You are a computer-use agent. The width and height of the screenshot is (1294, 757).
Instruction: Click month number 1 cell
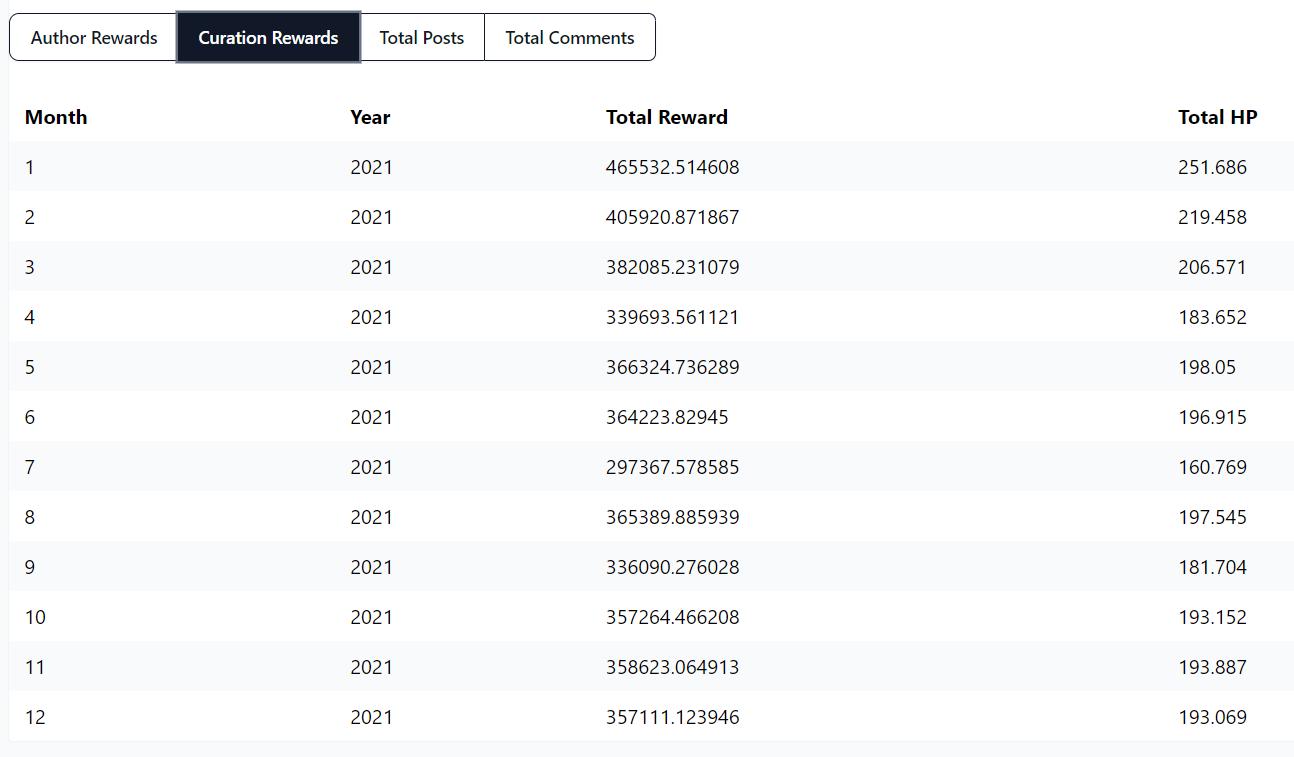point(30,167)
